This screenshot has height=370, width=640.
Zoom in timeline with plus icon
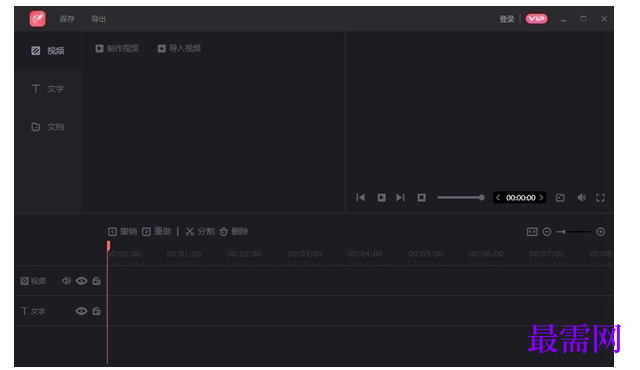600,232
